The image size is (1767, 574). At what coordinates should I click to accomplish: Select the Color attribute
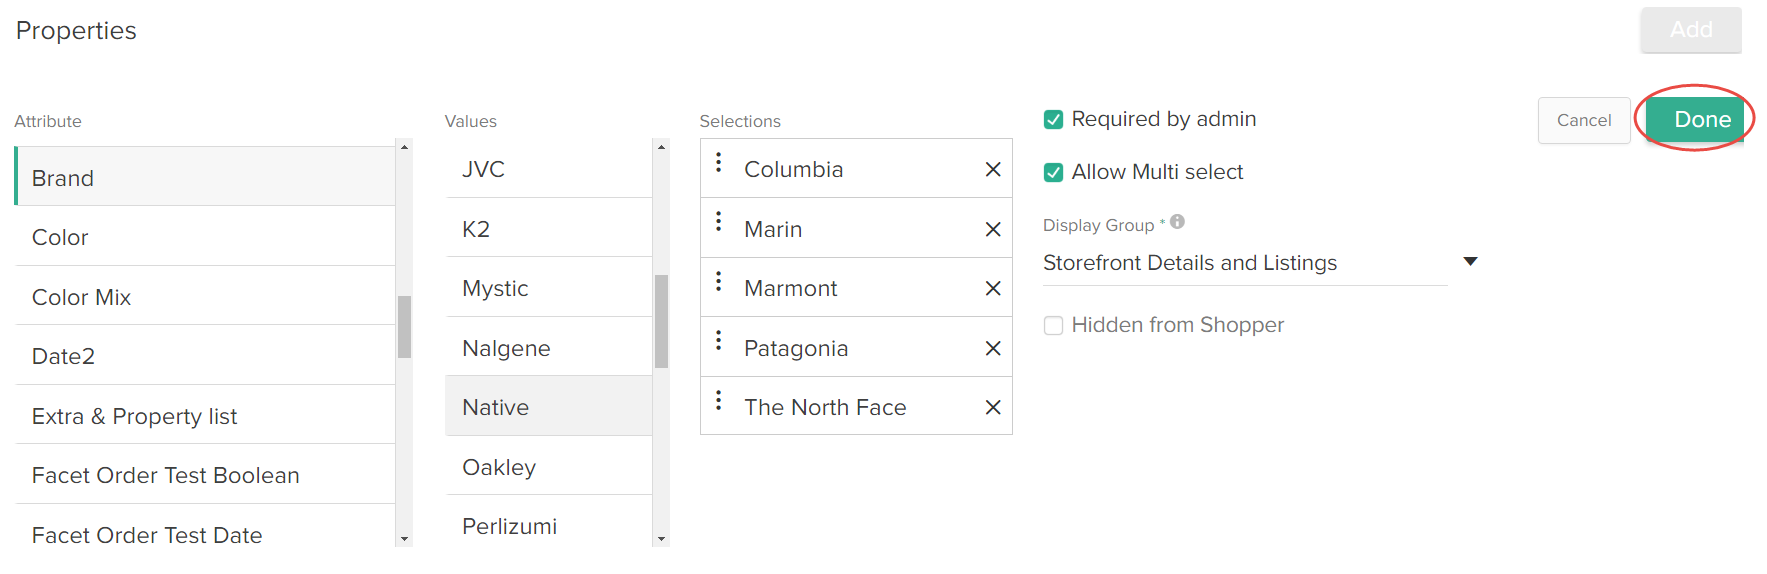tap(205, 237)
